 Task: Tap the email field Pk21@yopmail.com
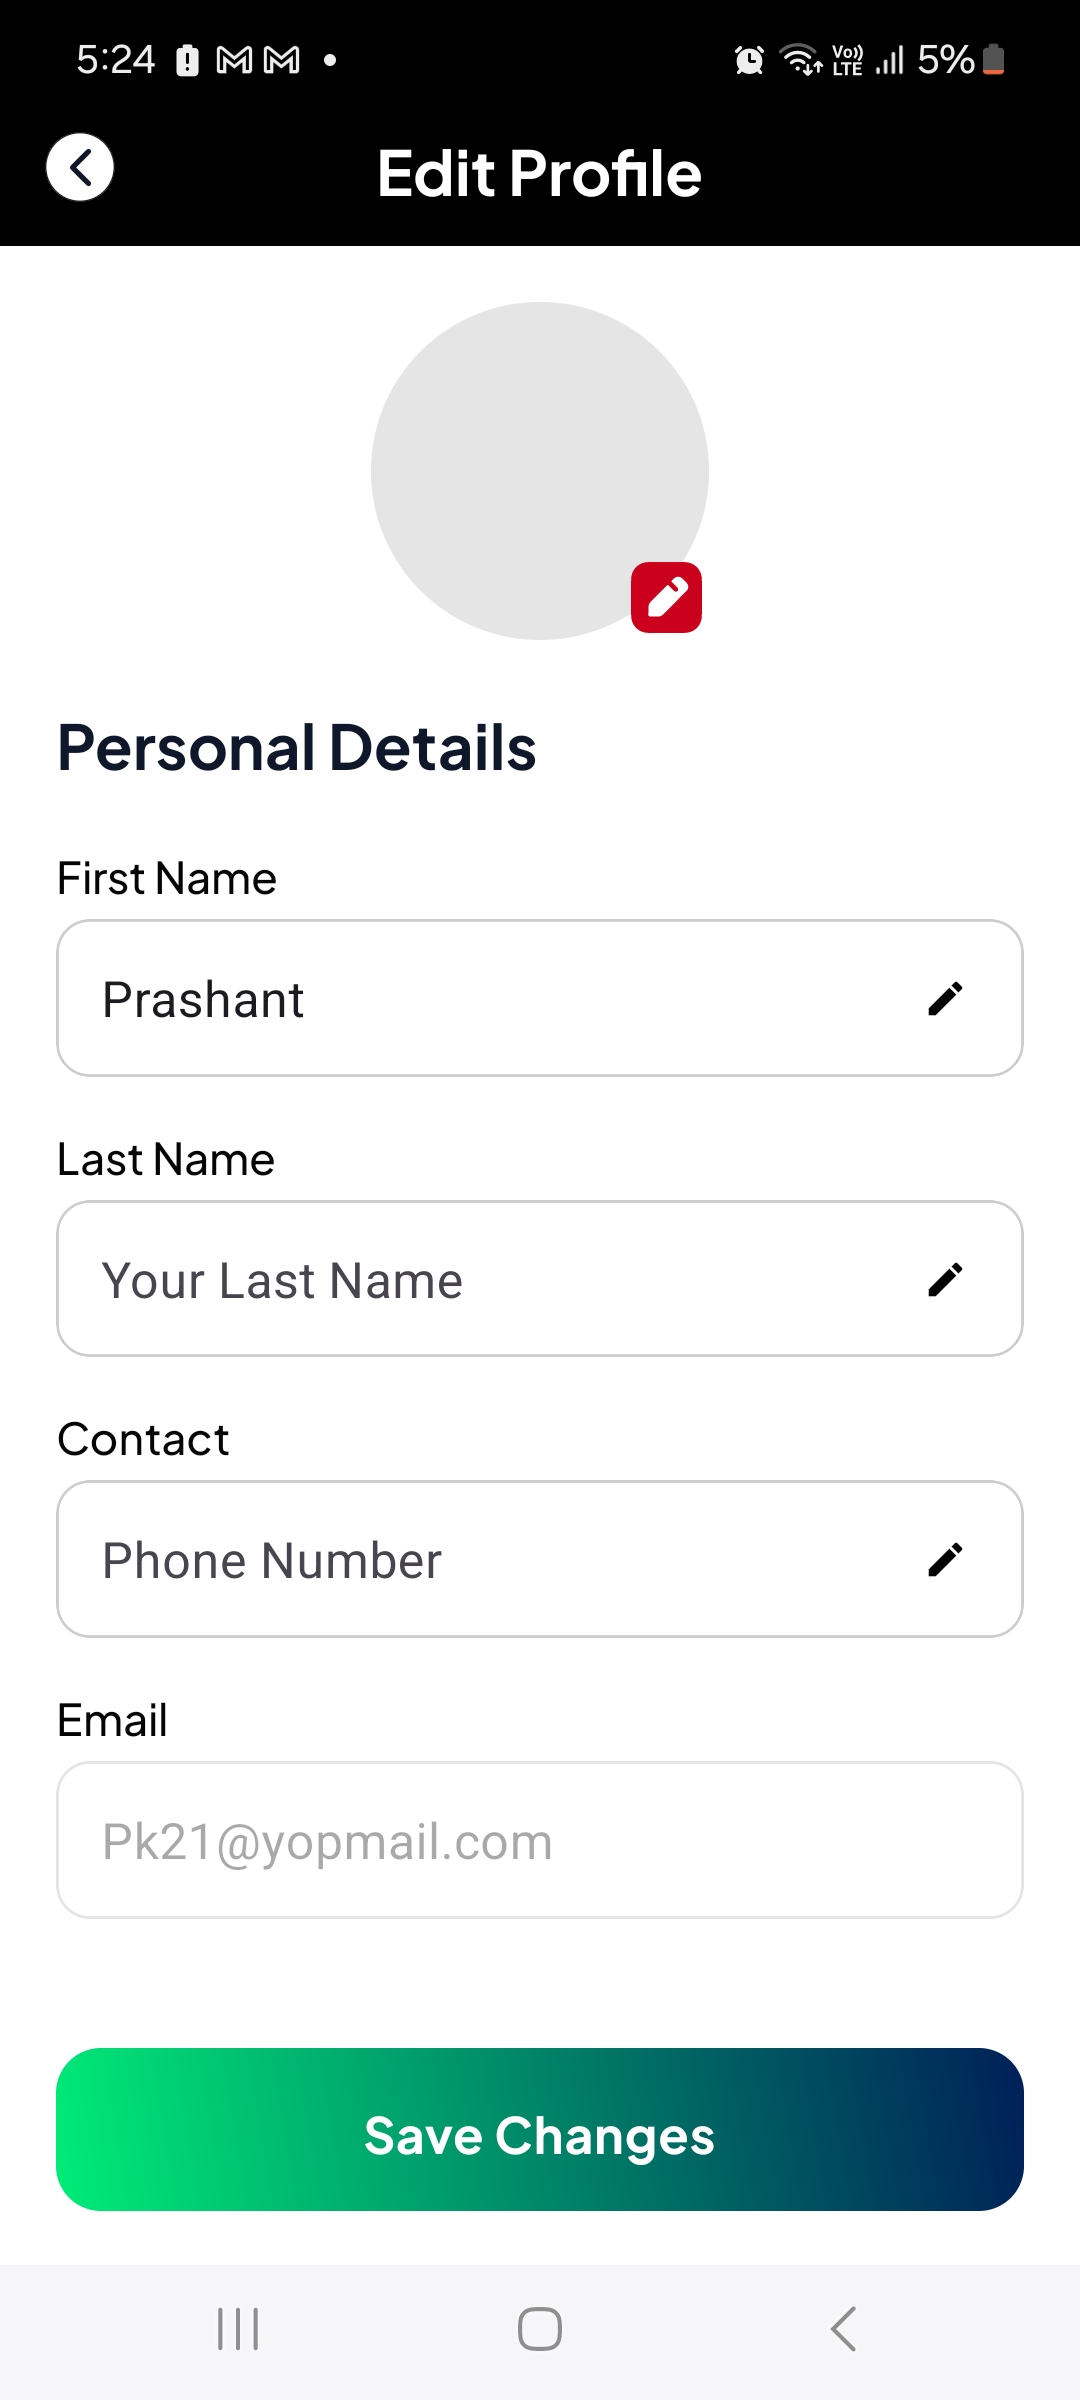click(540, 1840)
